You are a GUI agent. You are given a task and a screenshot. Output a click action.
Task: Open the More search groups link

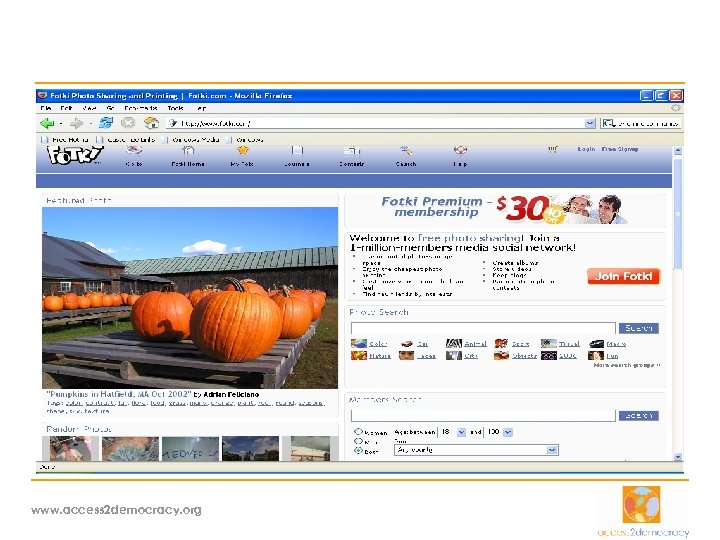tap(627, 365)
